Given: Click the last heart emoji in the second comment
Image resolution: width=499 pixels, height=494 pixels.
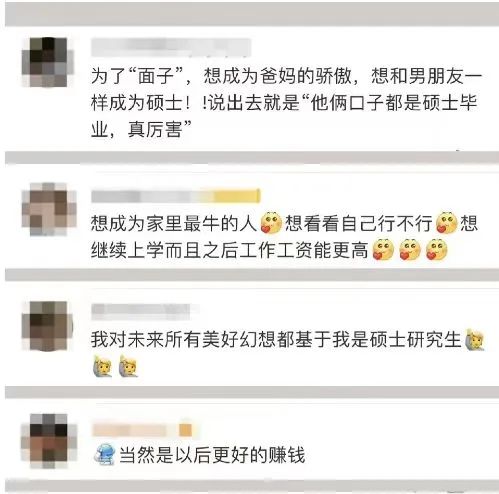Looking at the screenshot, I should [x=436, y=250].
